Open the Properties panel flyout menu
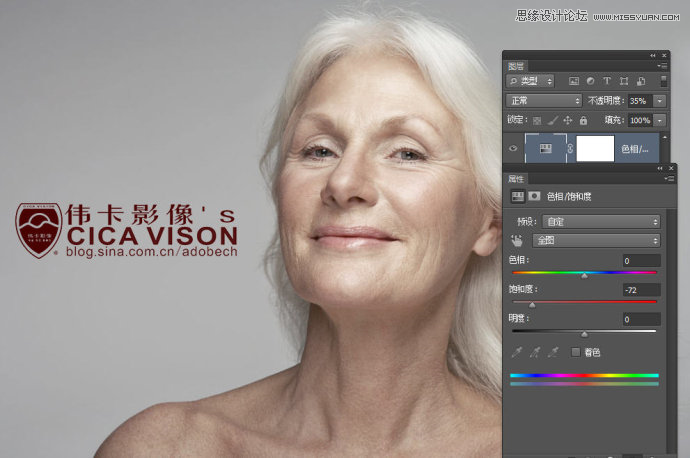 [x=669, y=179]
